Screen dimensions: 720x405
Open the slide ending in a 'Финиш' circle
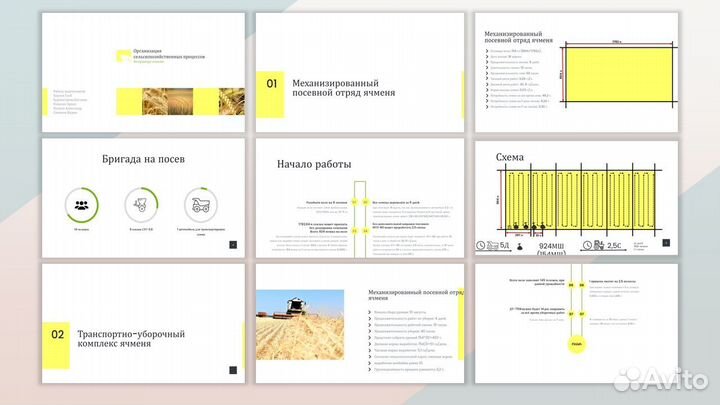(x=576, y=323)
